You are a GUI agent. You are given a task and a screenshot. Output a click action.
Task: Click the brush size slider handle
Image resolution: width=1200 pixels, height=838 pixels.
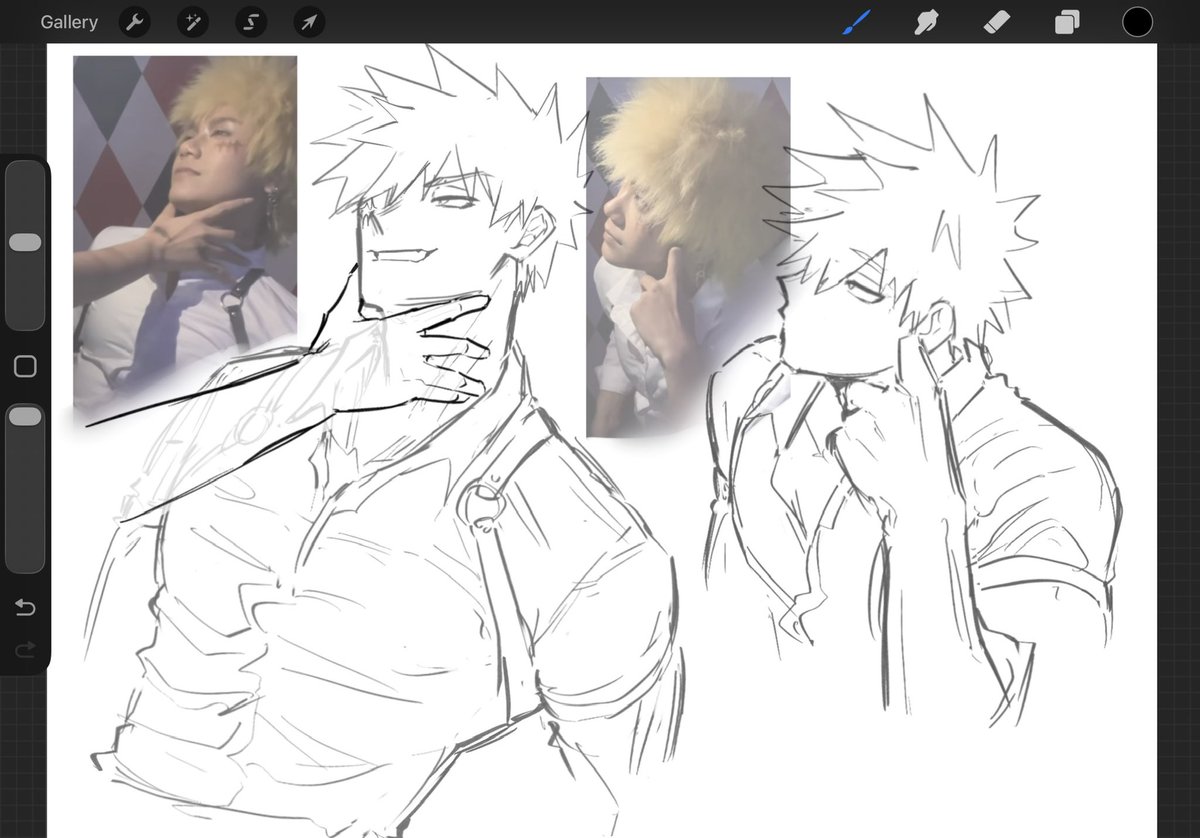pos(25,243)
